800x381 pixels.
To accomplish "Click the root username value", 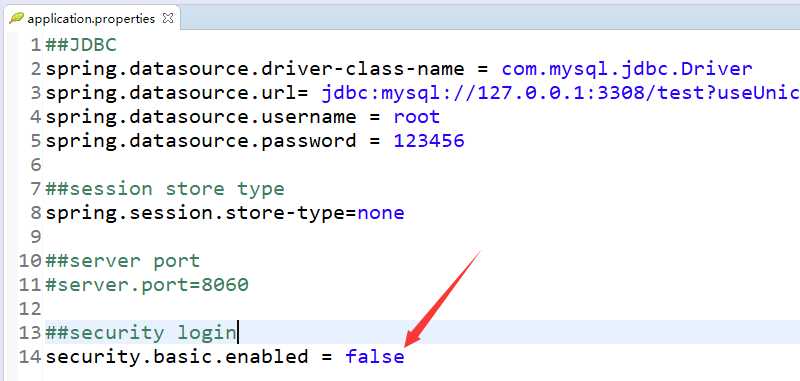I will click(416, 117).
